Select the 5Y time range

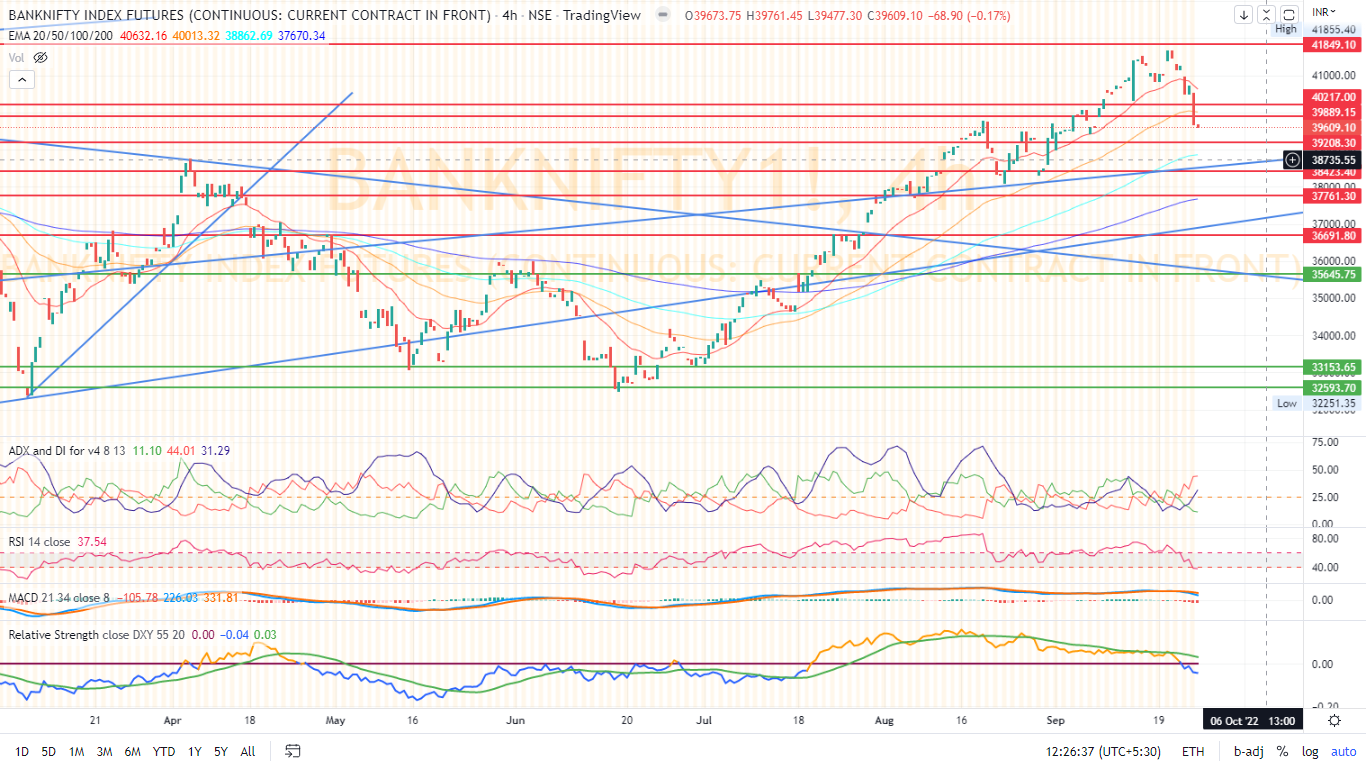[221, 751]
